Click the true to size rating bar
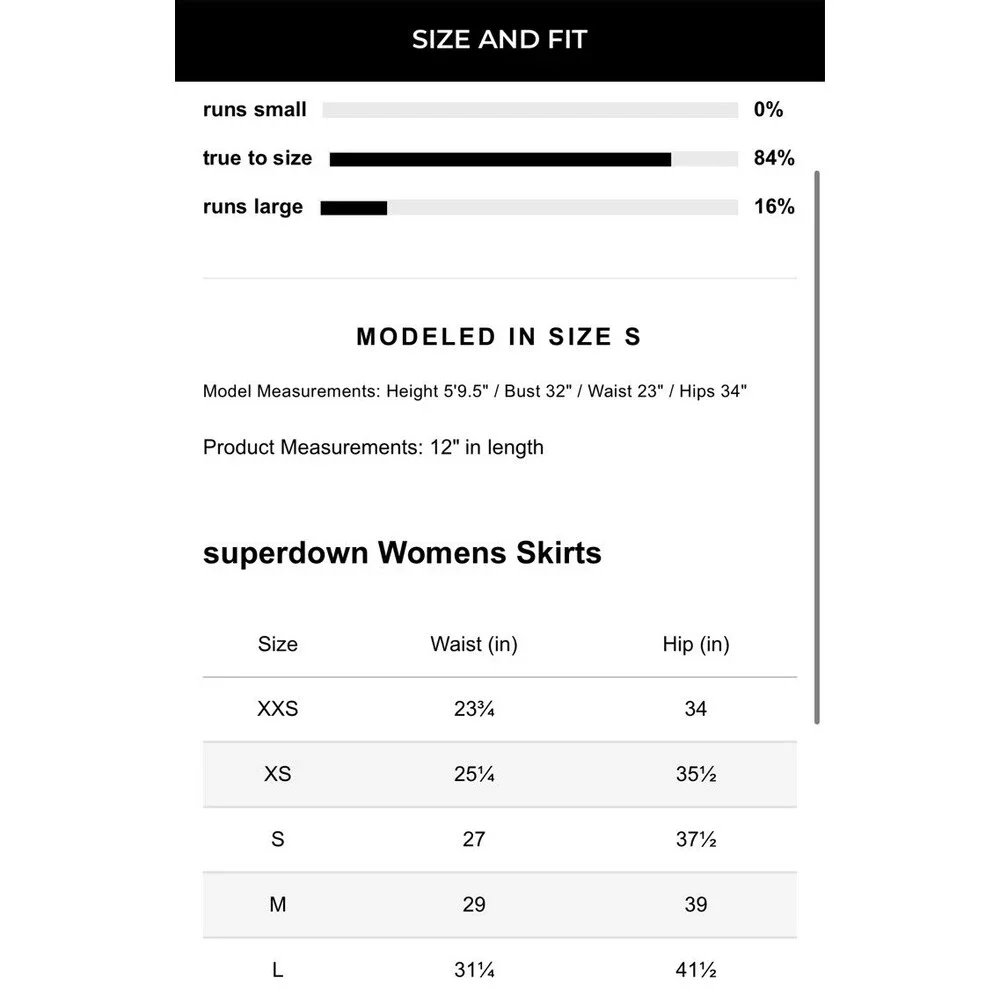Image resolution: width=1000 pixels, height=1000 pixels. [533, 159]
